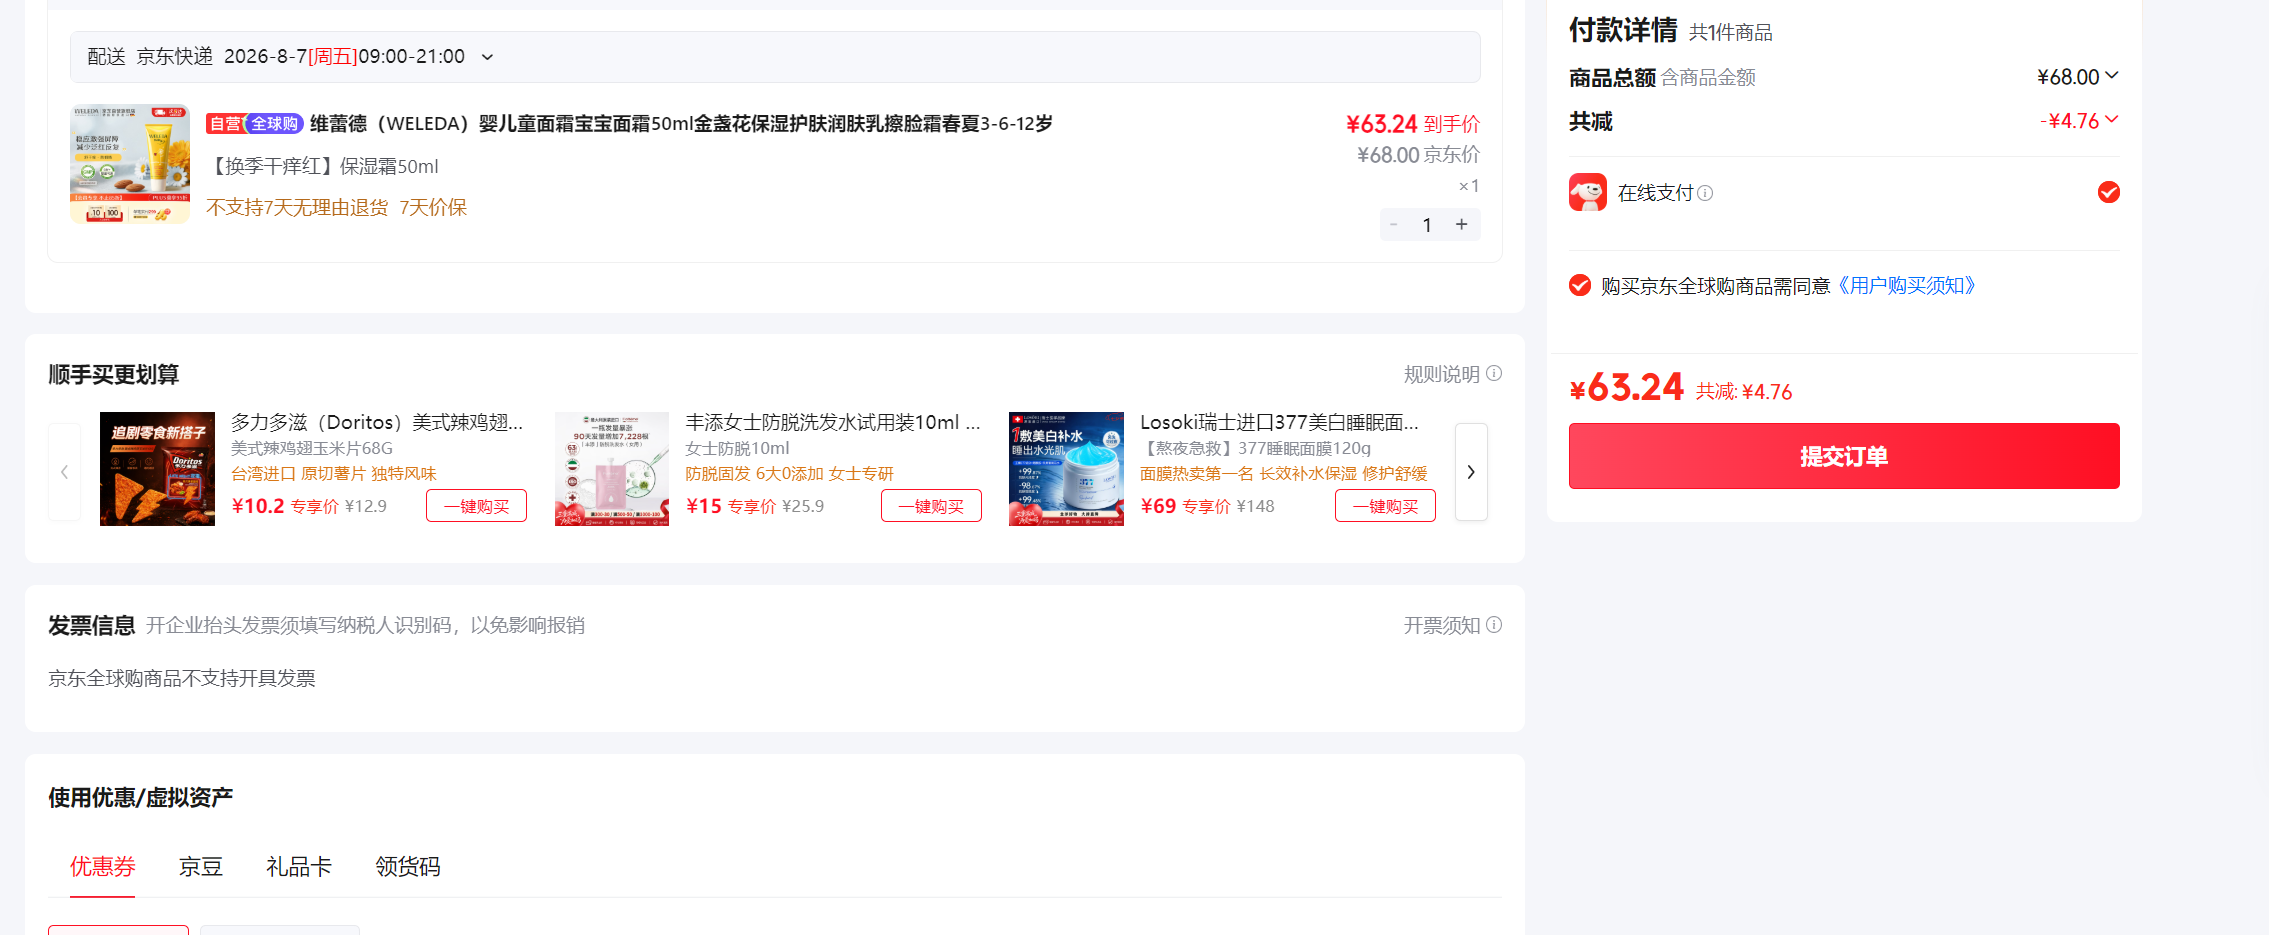
Task: Open the WELEDA baby face cream title
Action: click(x=681, y=124)
